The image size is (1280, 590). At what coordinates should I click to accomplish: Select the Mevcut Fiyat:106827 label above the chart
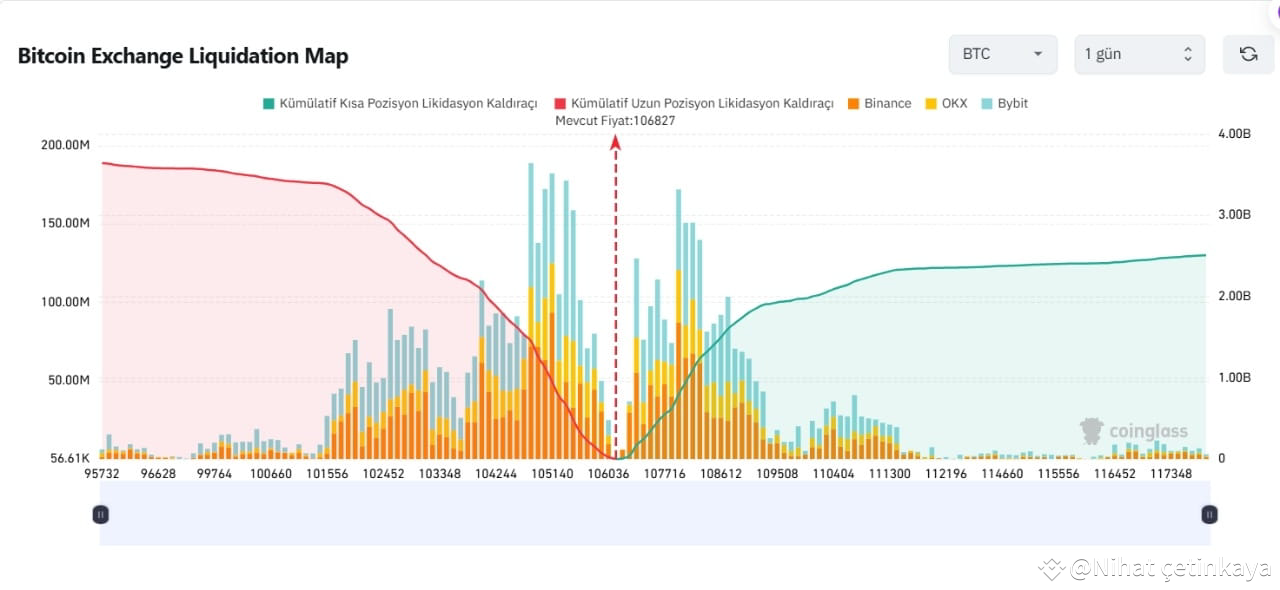615,120
